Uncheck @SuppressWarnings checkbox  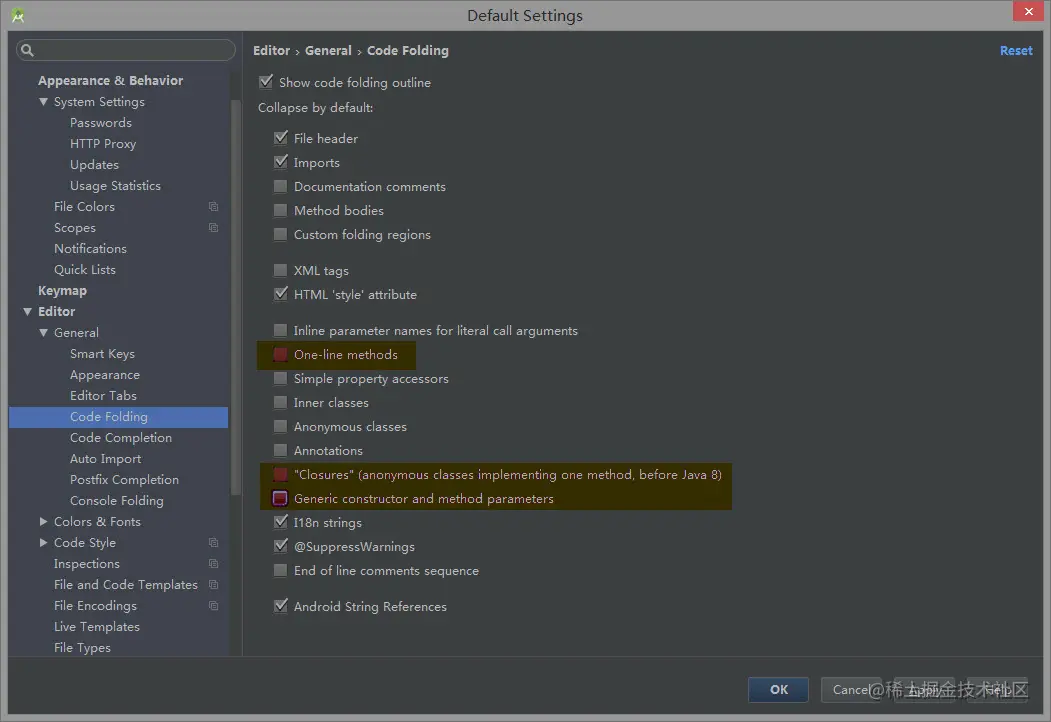281,546
